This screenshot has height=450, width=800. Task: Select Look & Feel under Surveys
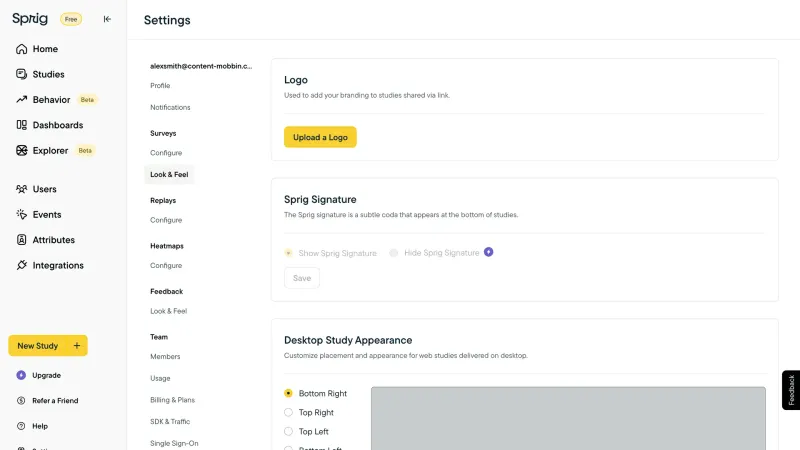169,174
